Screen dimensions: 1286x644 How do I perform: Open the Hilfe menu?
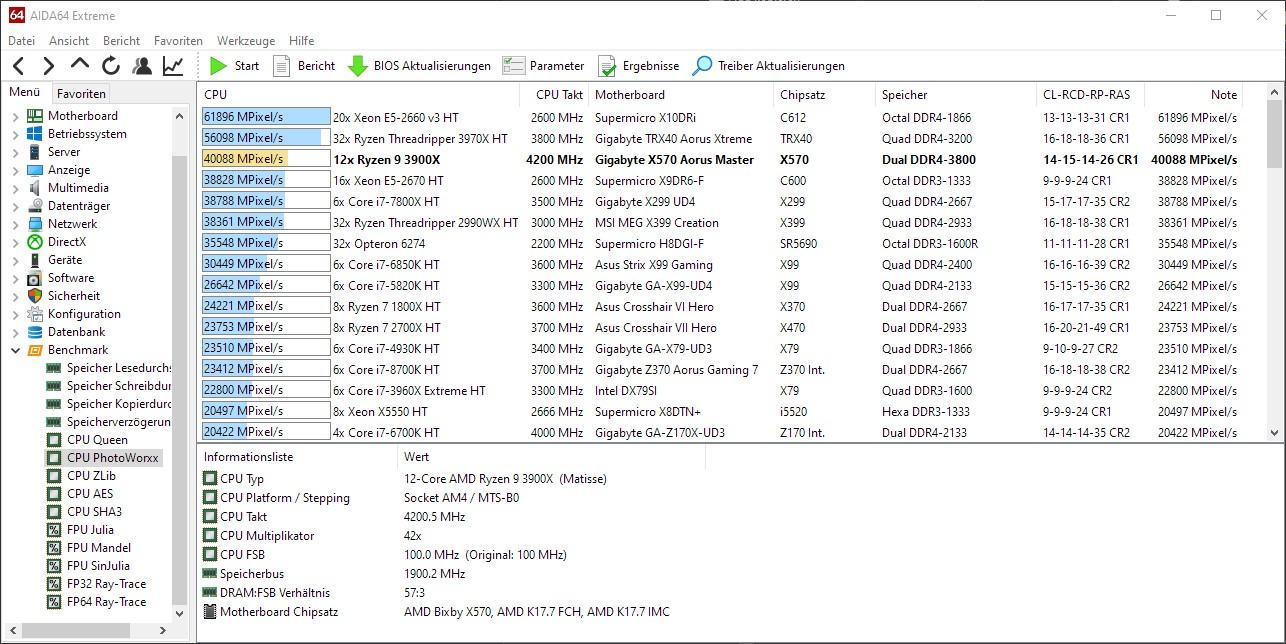(x=301, y=41)
